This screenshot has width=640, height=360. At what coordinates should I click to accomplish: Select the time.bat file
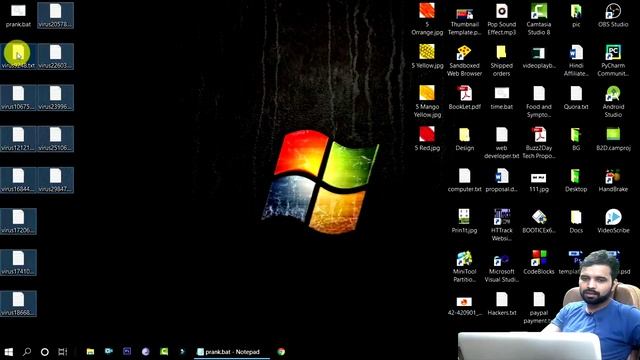pos(502,98)
